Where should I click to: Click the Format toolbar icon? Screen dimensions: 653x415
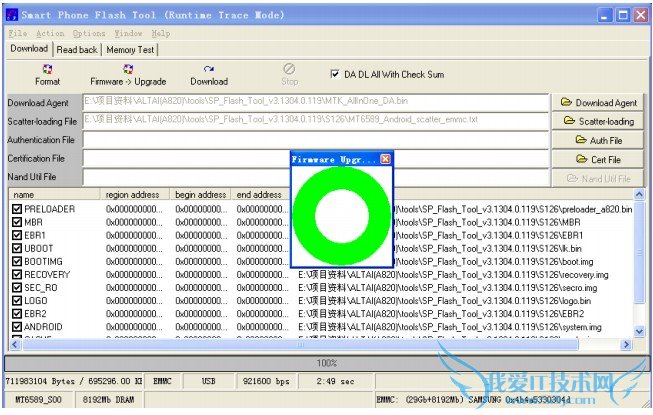click(x=46, y=69)
